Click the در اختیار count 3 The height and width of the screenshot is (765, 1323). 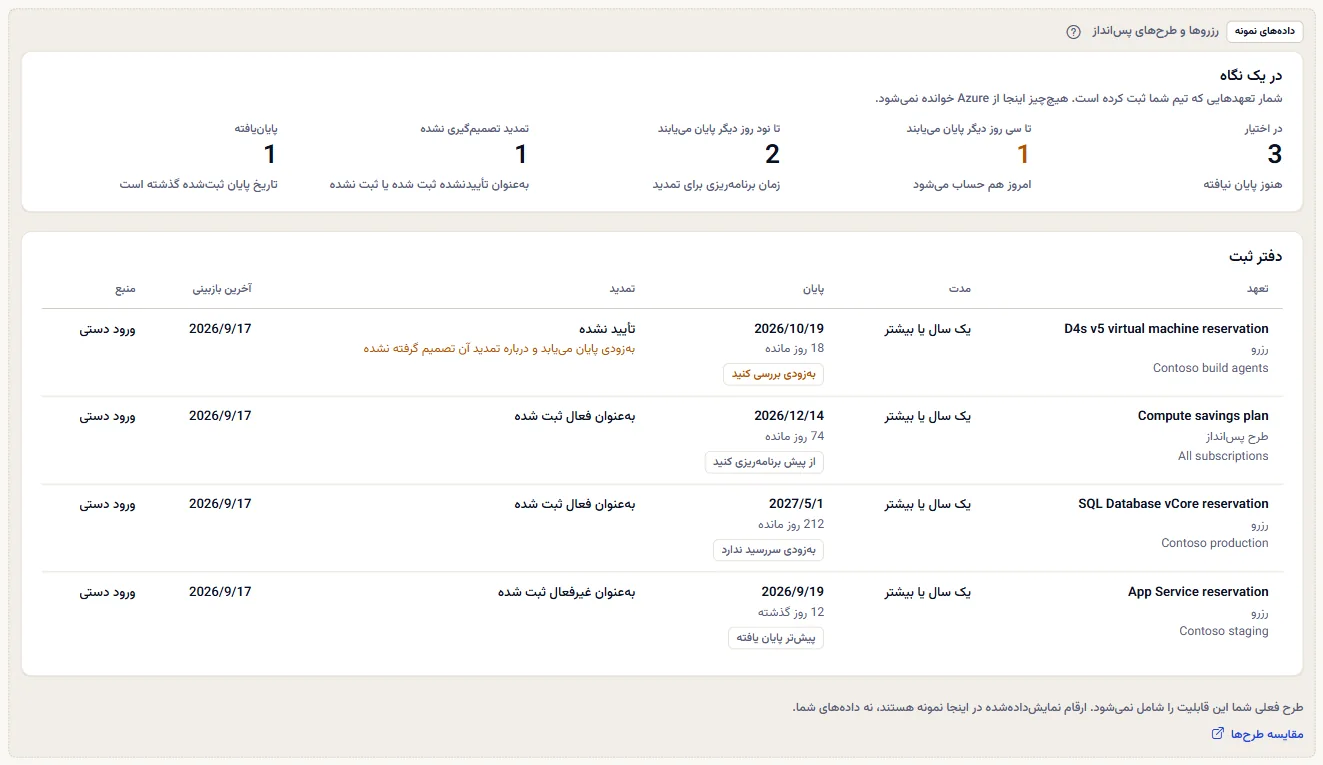coord(1274,154)
